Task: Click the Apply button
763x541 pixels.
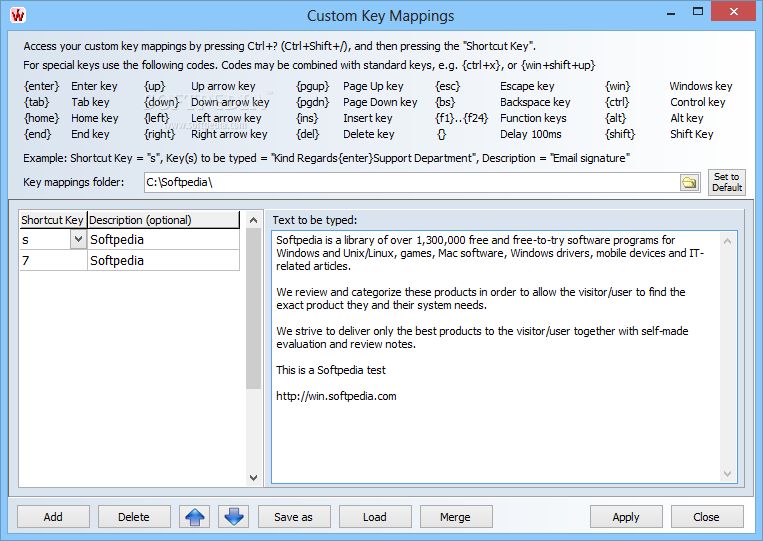Action: 626,517
